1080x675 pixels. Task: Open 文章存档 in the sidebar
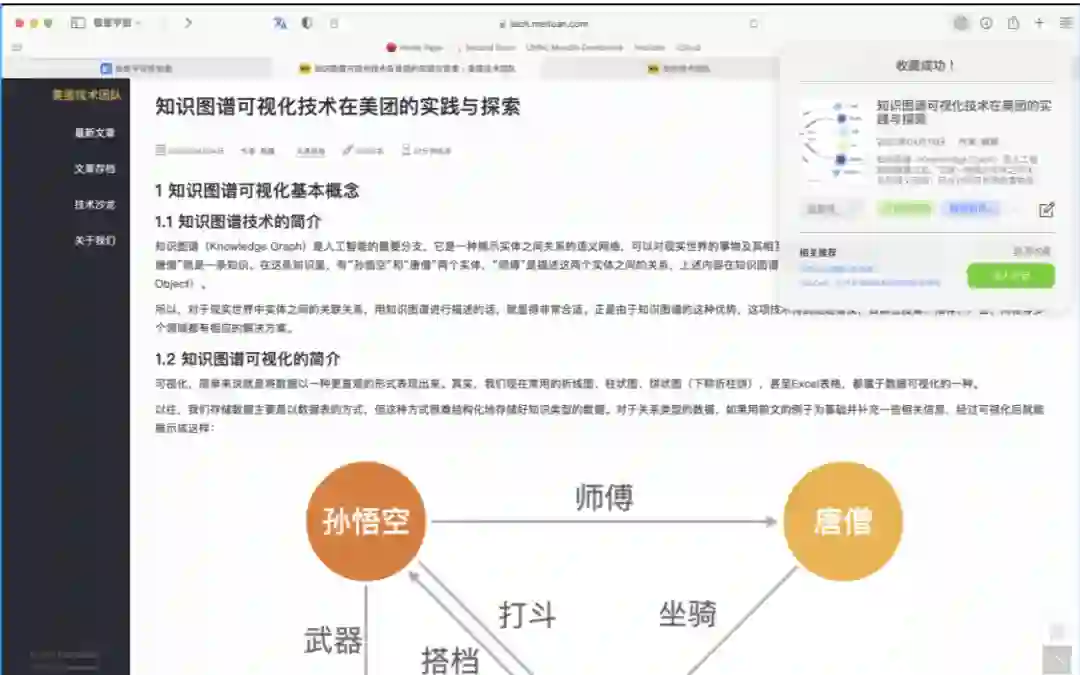pyautogui.click(x=95, y=168)
